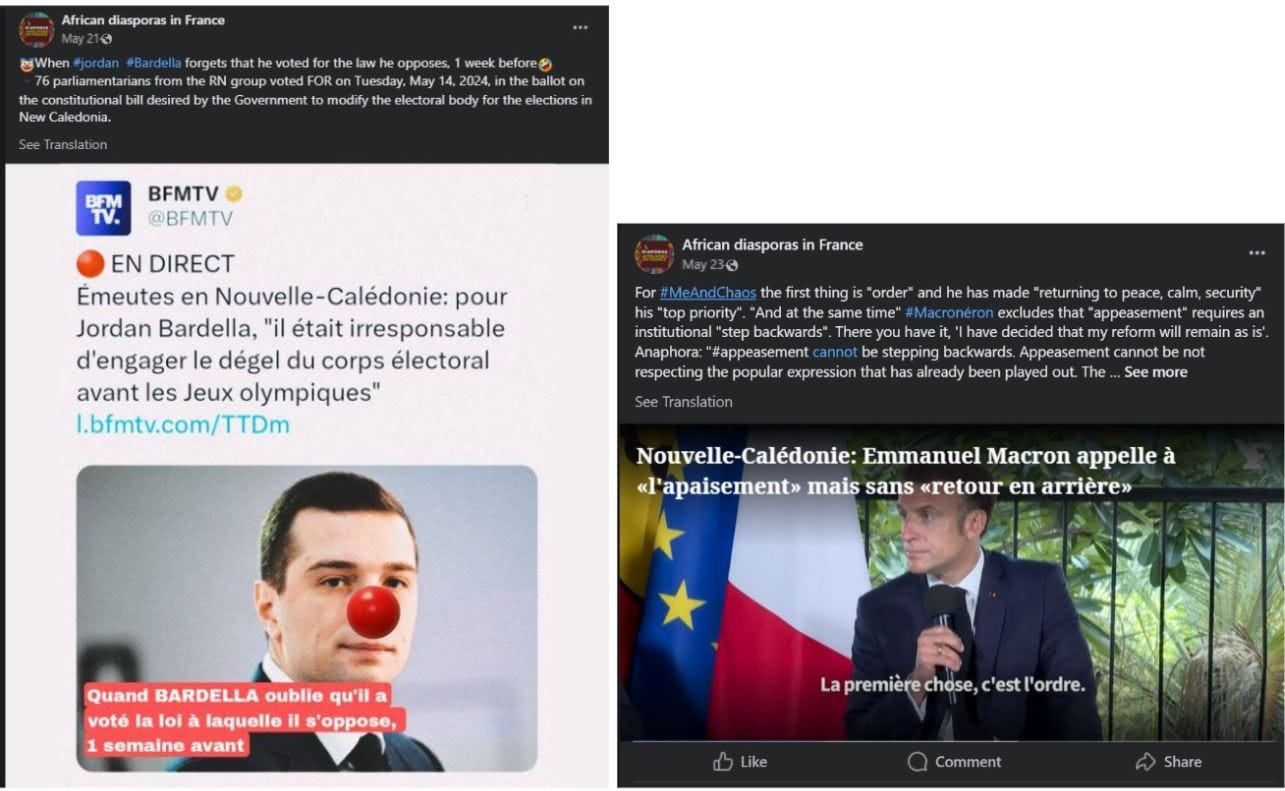Share the Macron post
1285x791 pixels.
1168,762
